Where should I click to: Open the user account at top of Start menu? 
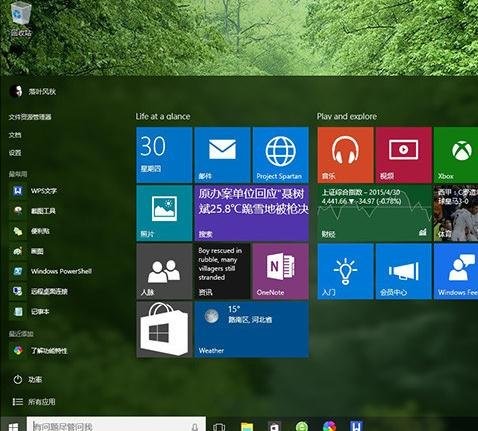[x=33, y=91]
